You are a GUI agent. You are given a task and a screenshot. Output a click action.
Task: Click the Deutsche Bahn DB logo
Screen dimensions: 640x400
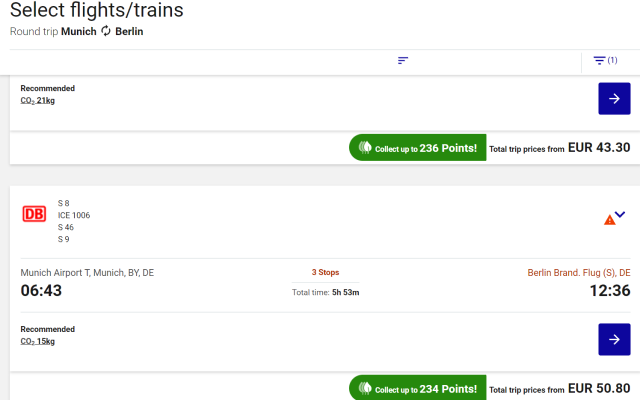[34, 215]
